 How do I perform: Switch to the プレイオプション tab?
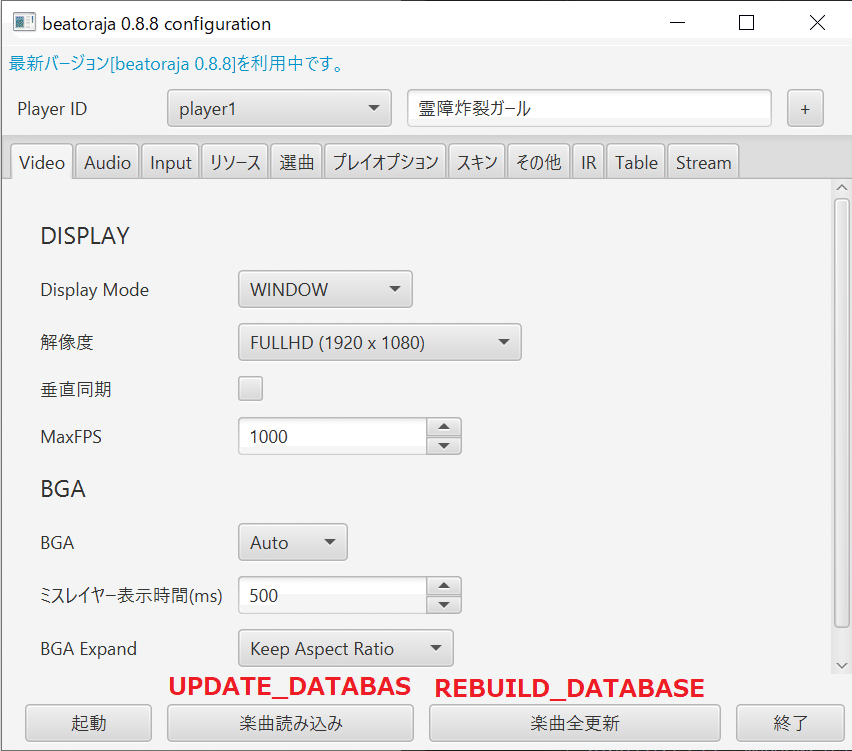click(385, 161)
